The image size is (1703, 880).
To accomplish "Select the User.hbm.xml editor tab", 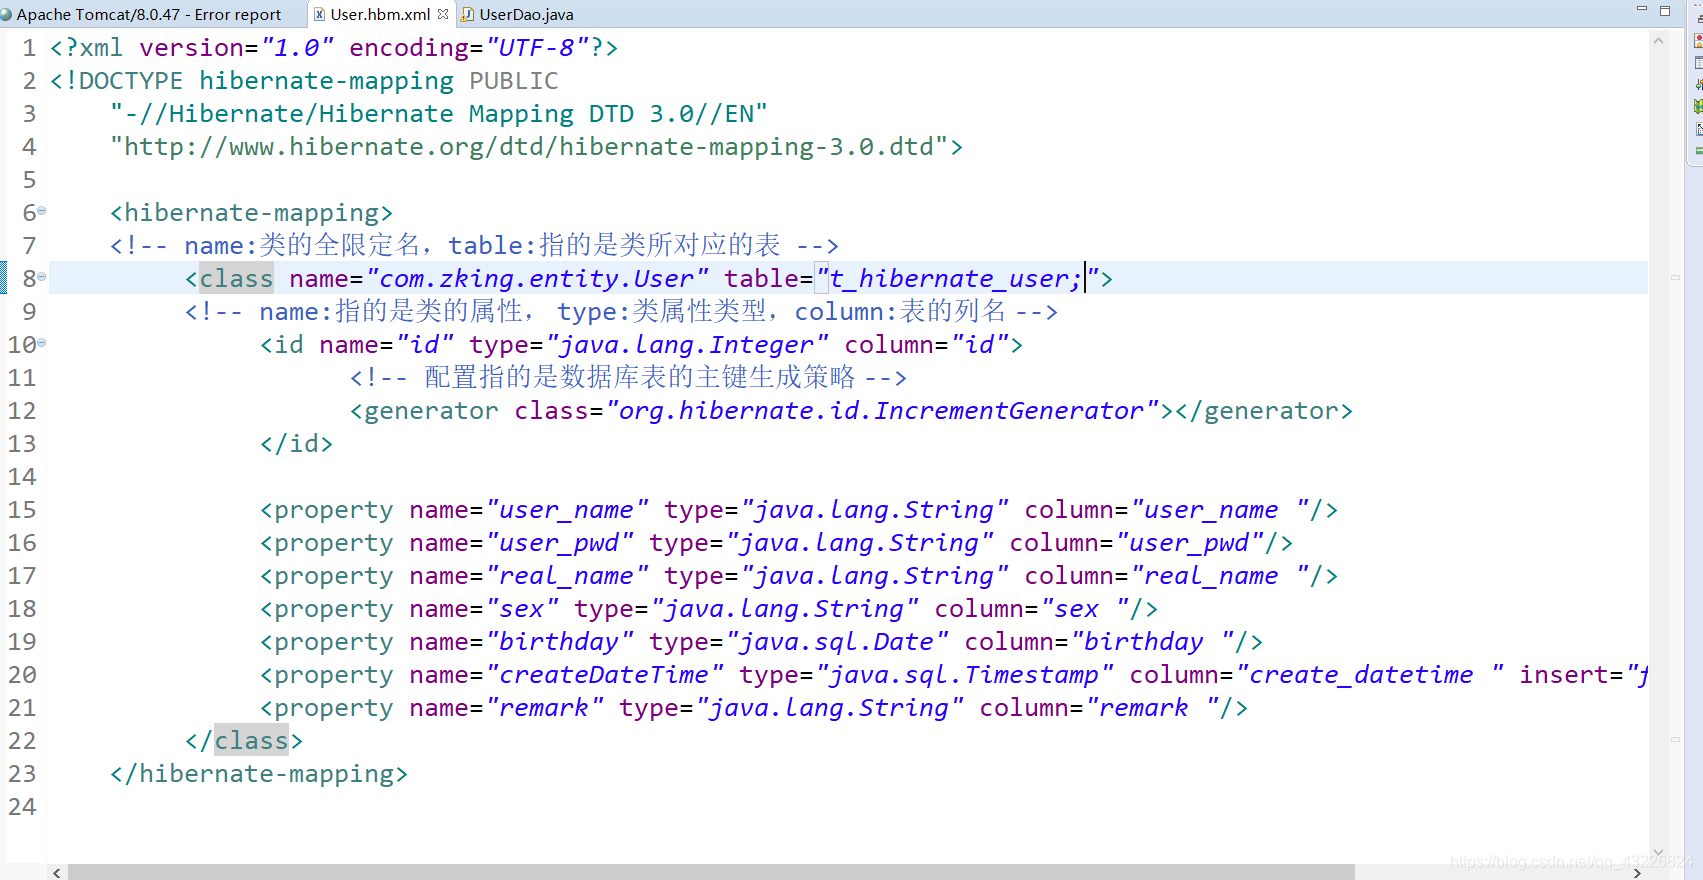I will coord(380,14).
